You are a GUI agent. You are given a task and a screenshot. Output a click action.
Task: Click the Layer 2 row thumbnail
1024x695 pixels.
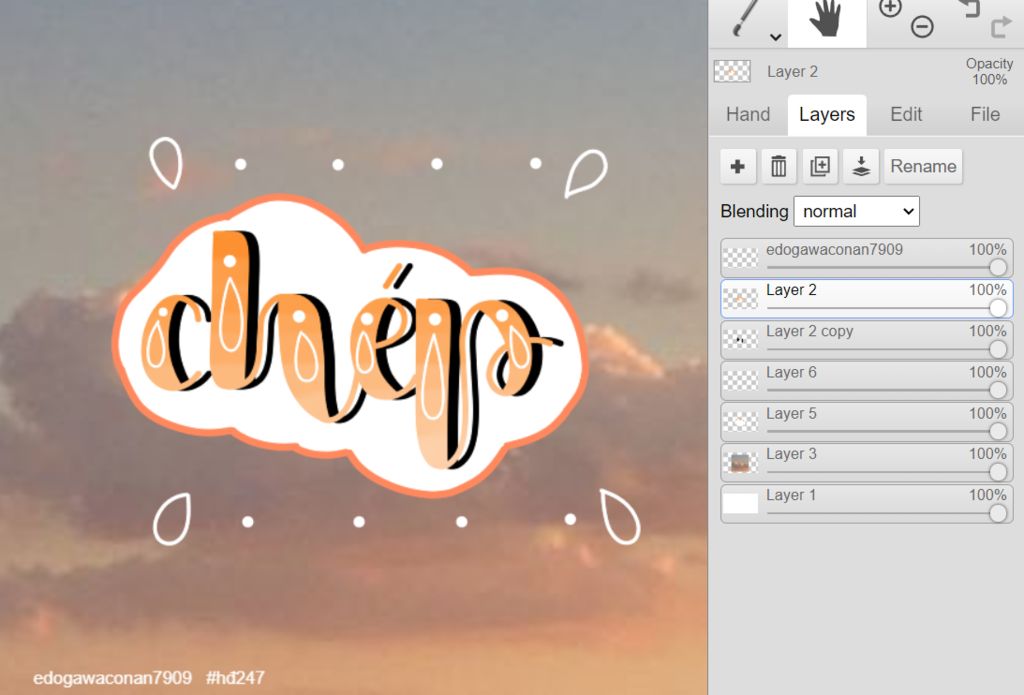[x=741, y=299]
